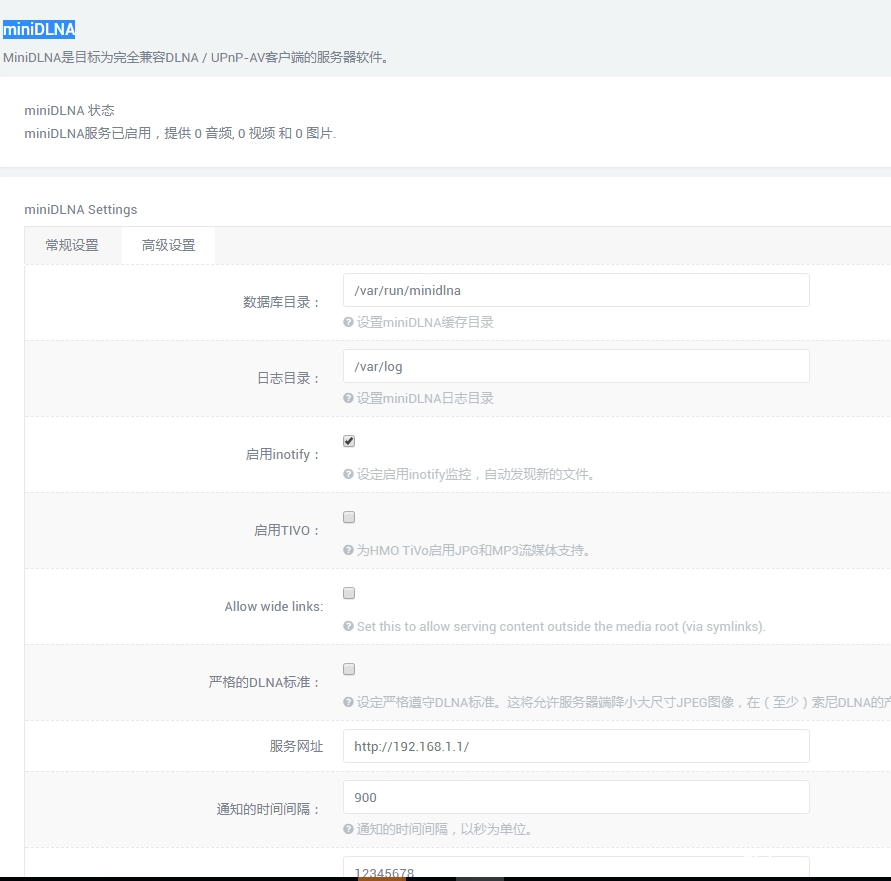The height and width of the screenshot is (881, 891).
Task: Disable the 启用inotify checkbox
Action: 349,441
